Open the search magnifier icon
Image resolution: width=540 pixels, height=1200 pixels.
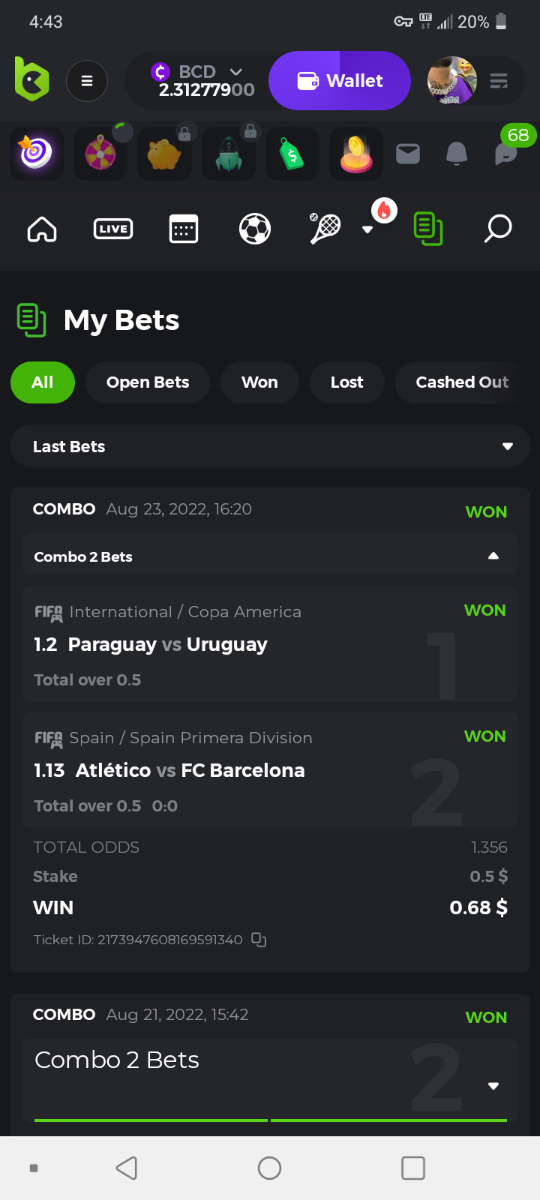[x=498, y=229]
